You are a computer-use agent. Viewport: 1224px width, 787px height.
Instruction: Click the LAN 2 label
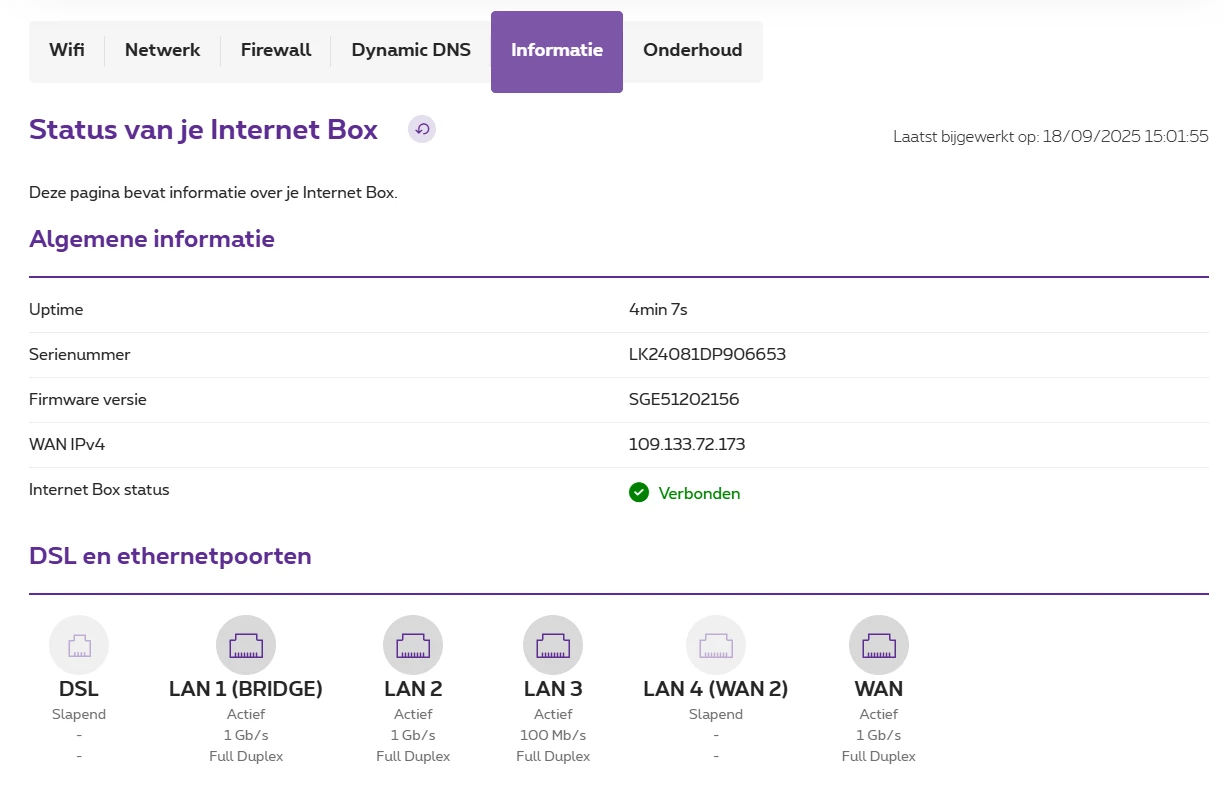413,689
